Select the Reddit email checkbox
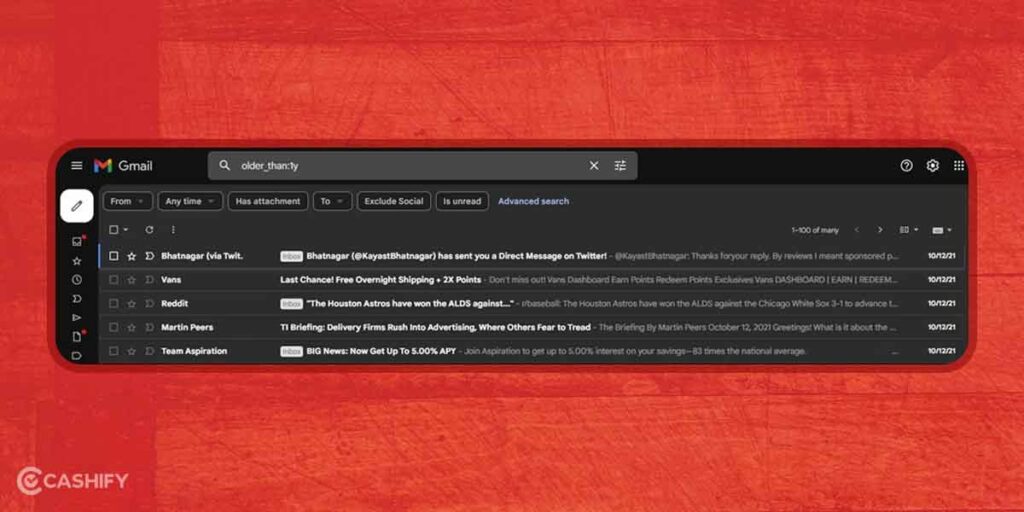The height and width of the screenshot is (512, 1024). point(114,304)
